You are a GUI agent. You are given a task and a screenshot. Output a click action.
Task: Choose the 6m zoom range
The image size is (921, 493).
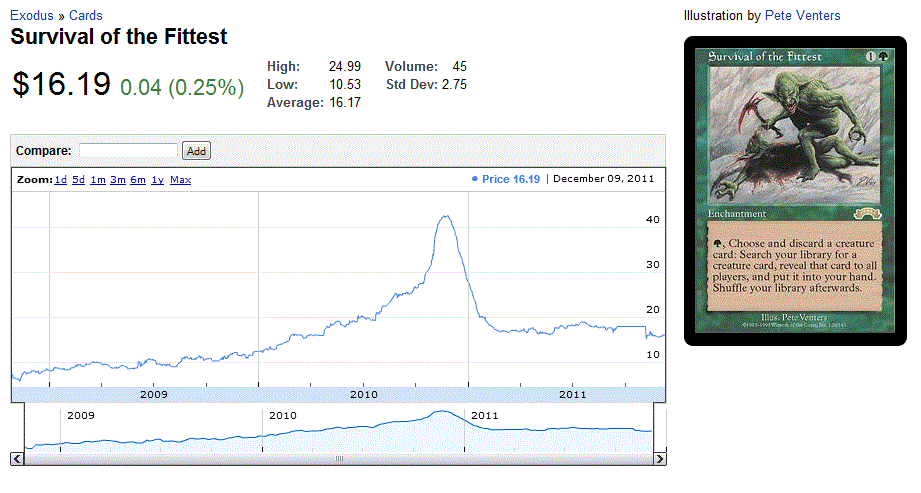tap(138, 180)
